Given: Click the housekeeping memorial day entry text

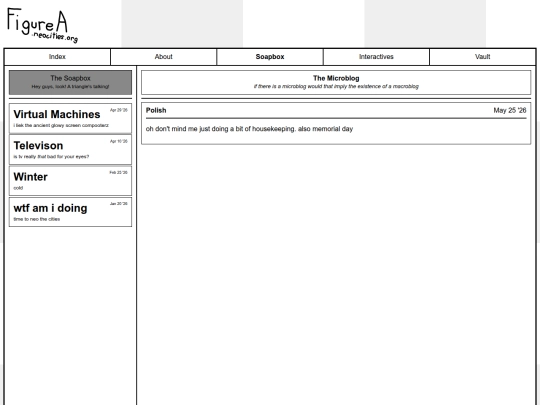Looking at the screenshot, I should click(249, 129).
